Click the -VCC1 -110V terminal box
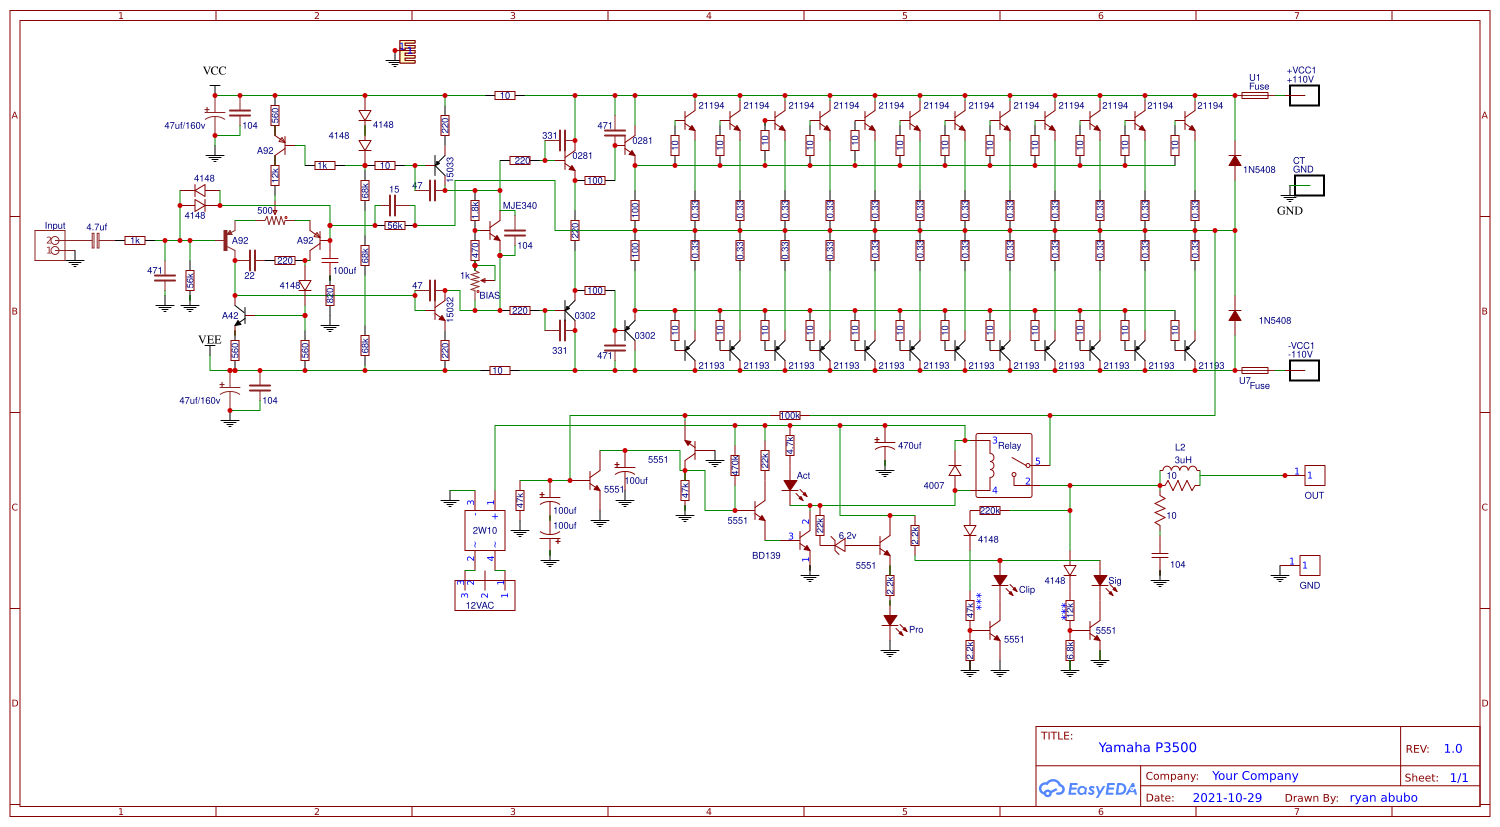Screen dimensions: 1500x827 pos(1304,371)
